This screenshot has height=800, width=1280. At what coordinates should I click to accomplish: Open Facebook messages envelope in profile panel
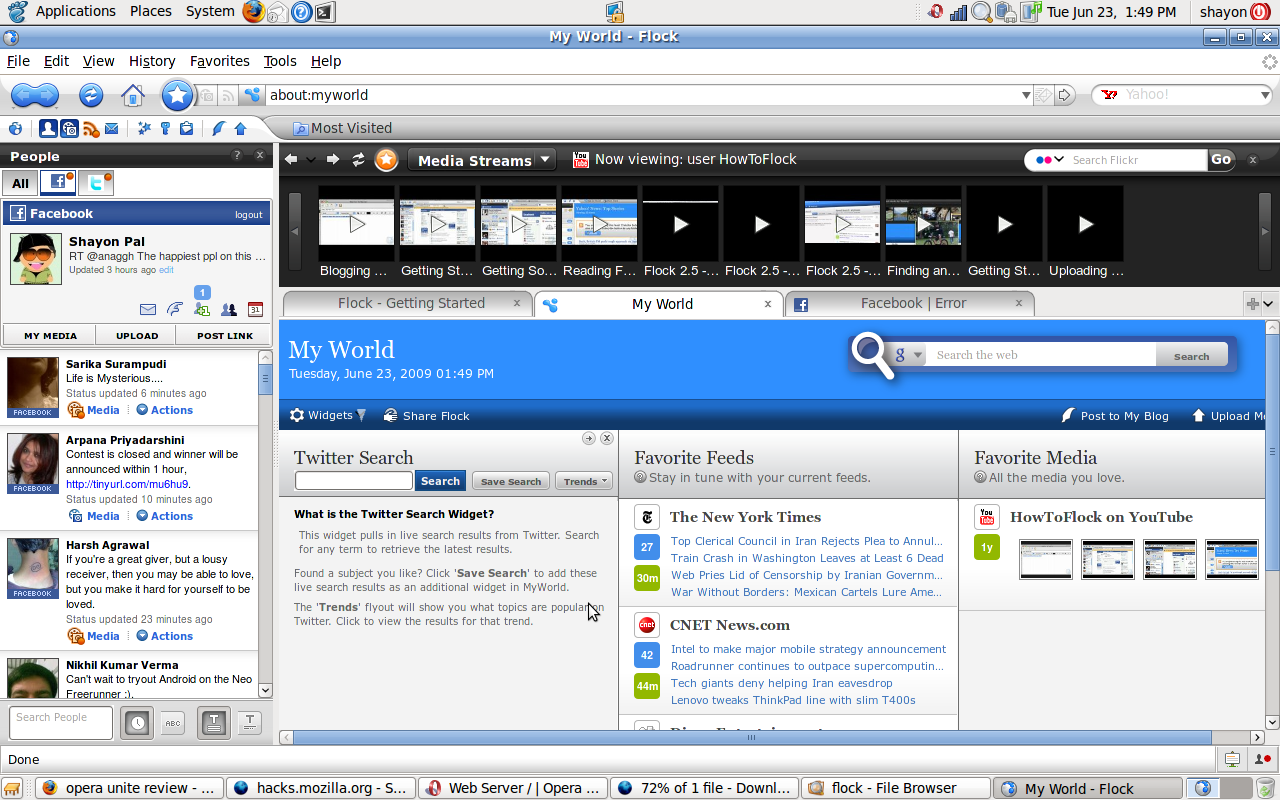(148, 310)
